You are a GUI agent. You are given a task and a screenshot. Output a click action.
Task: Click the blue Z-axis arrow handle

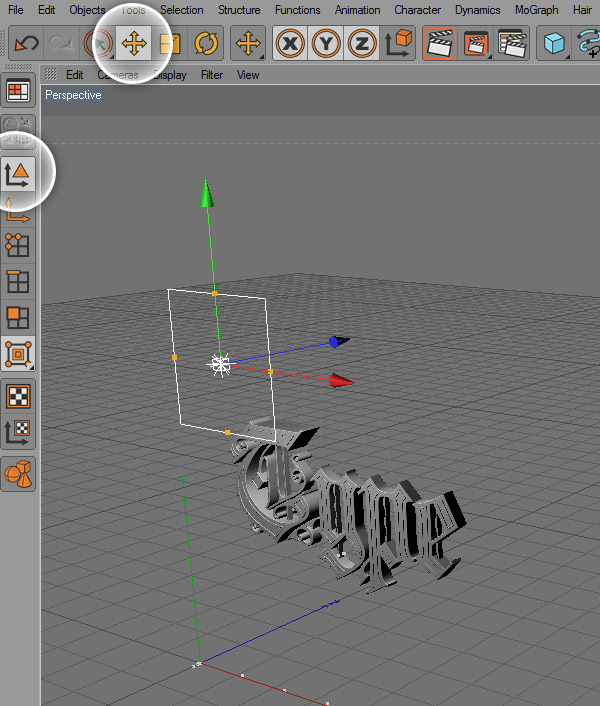[339, 341]
